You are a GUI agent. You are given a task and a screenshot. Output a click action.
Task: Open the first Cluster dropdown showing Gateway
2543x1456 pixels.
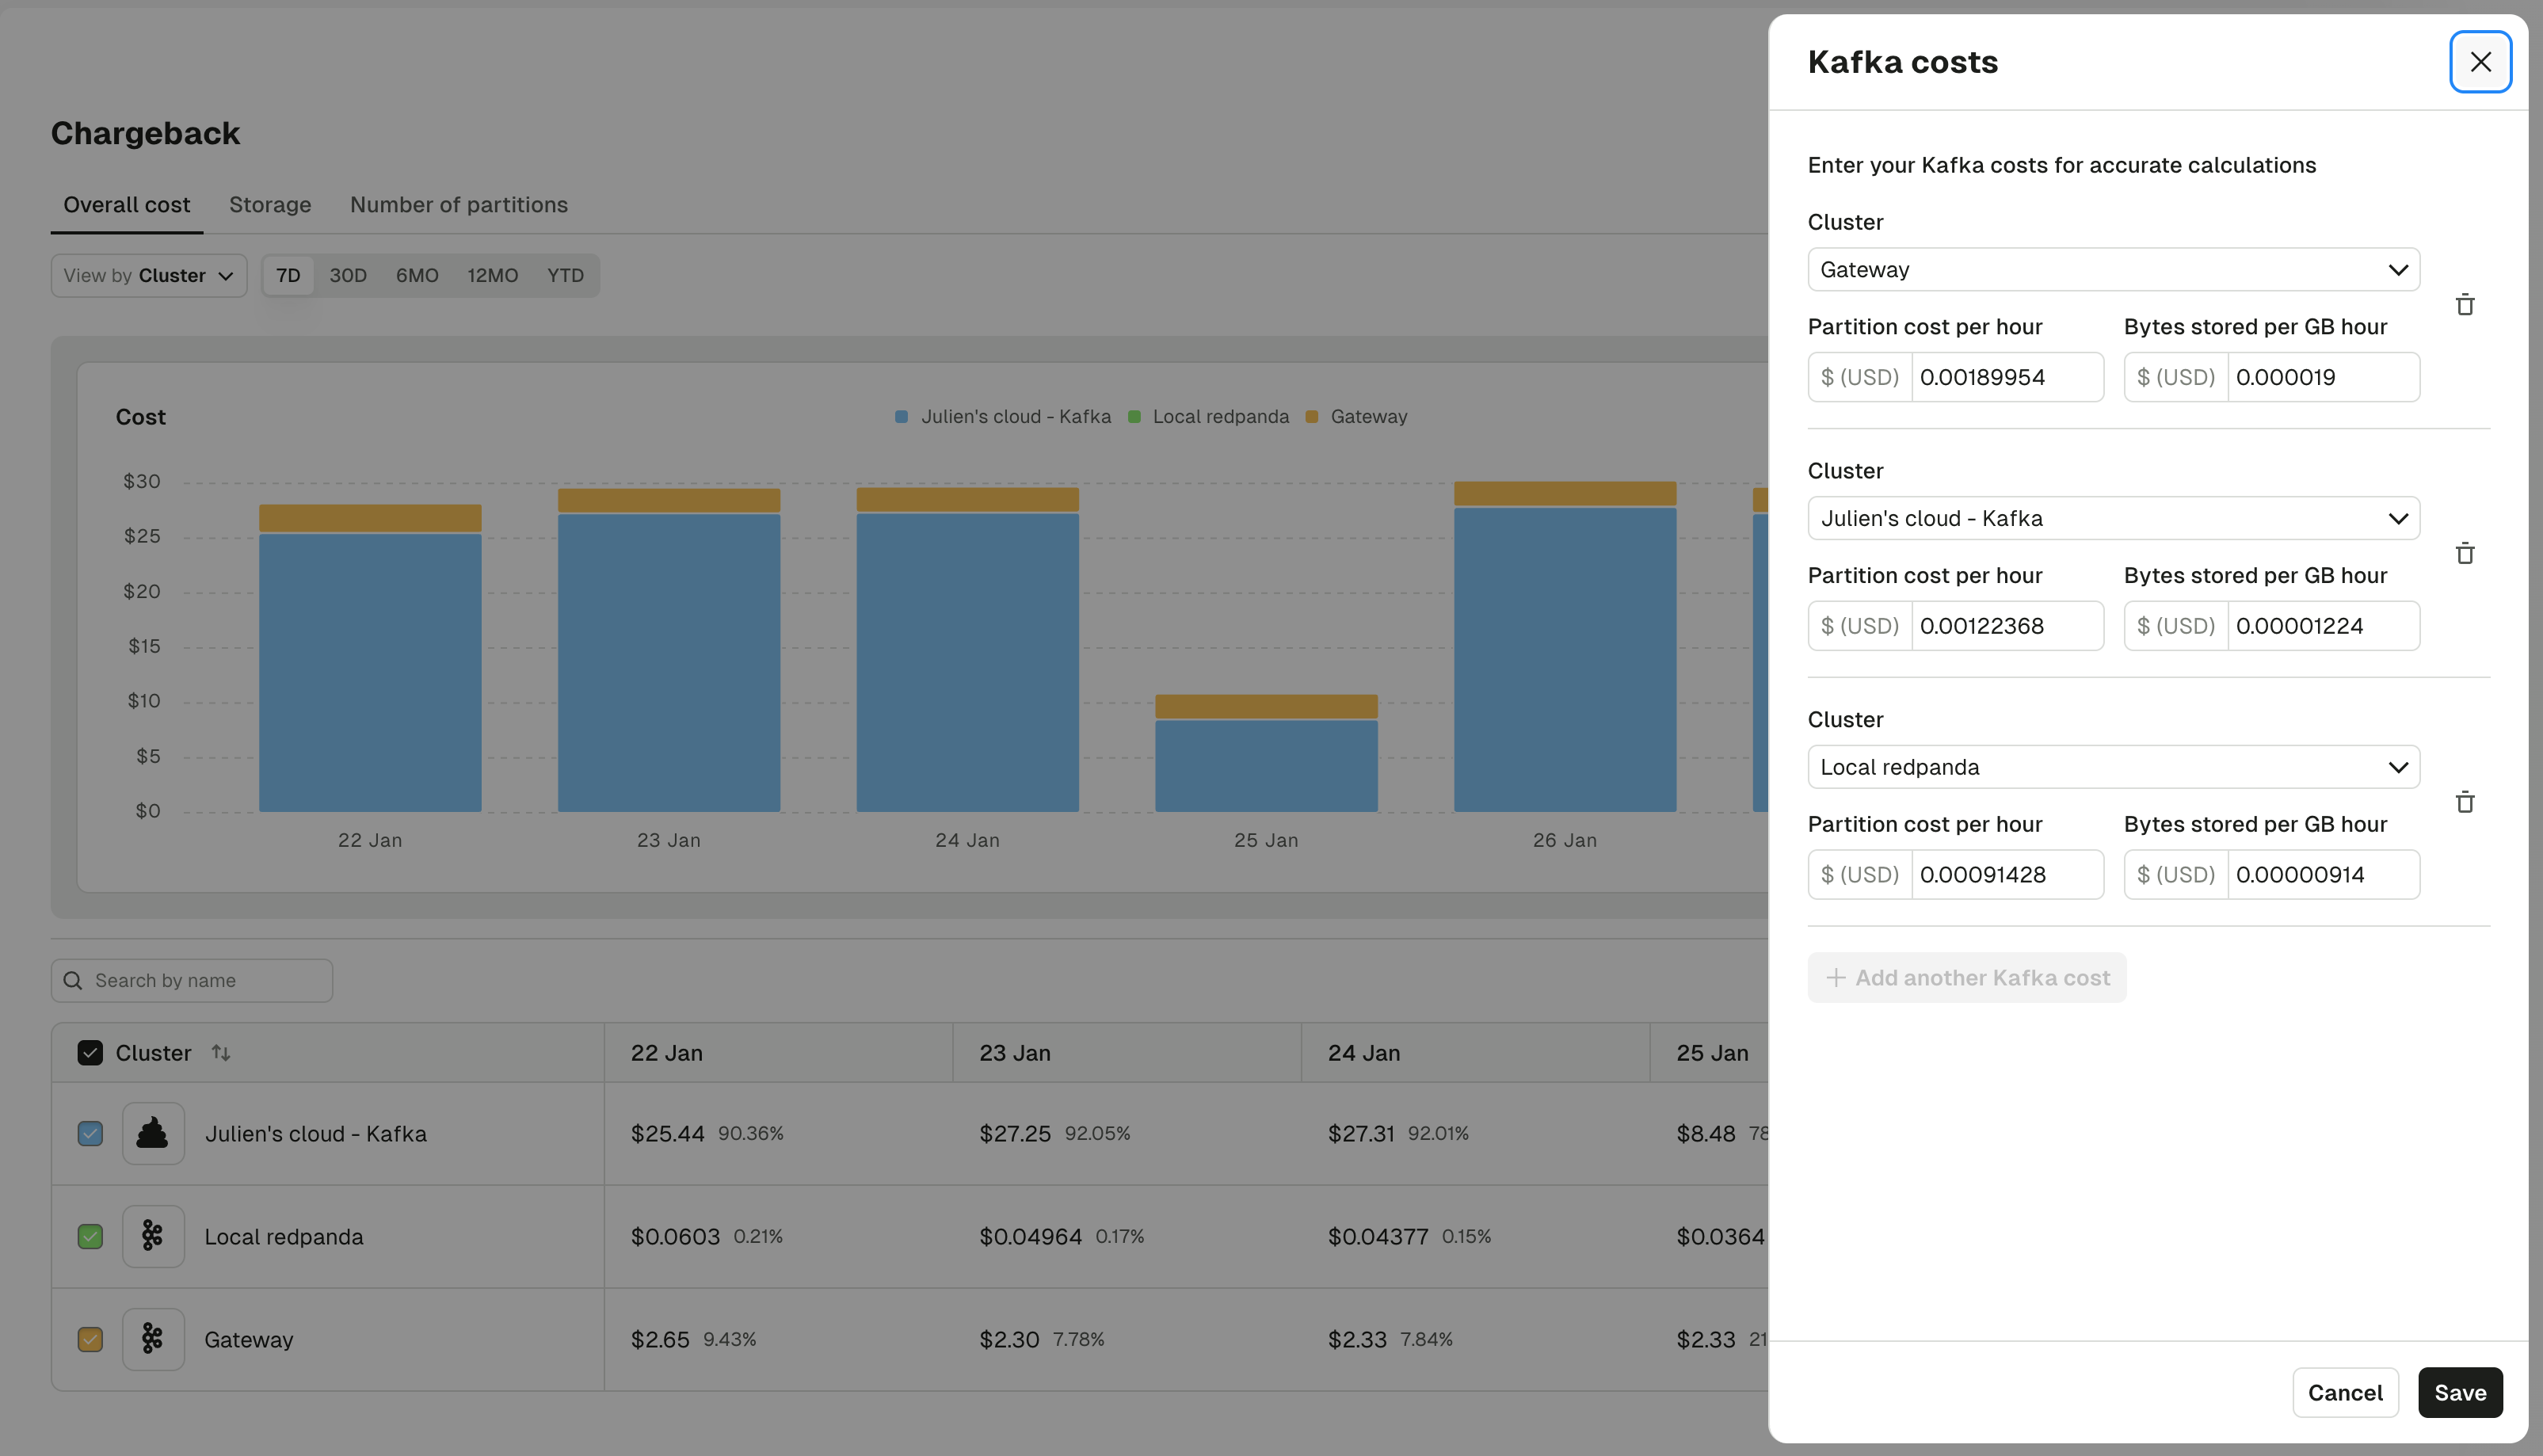pyautogui.click(x=2112, y=269)
